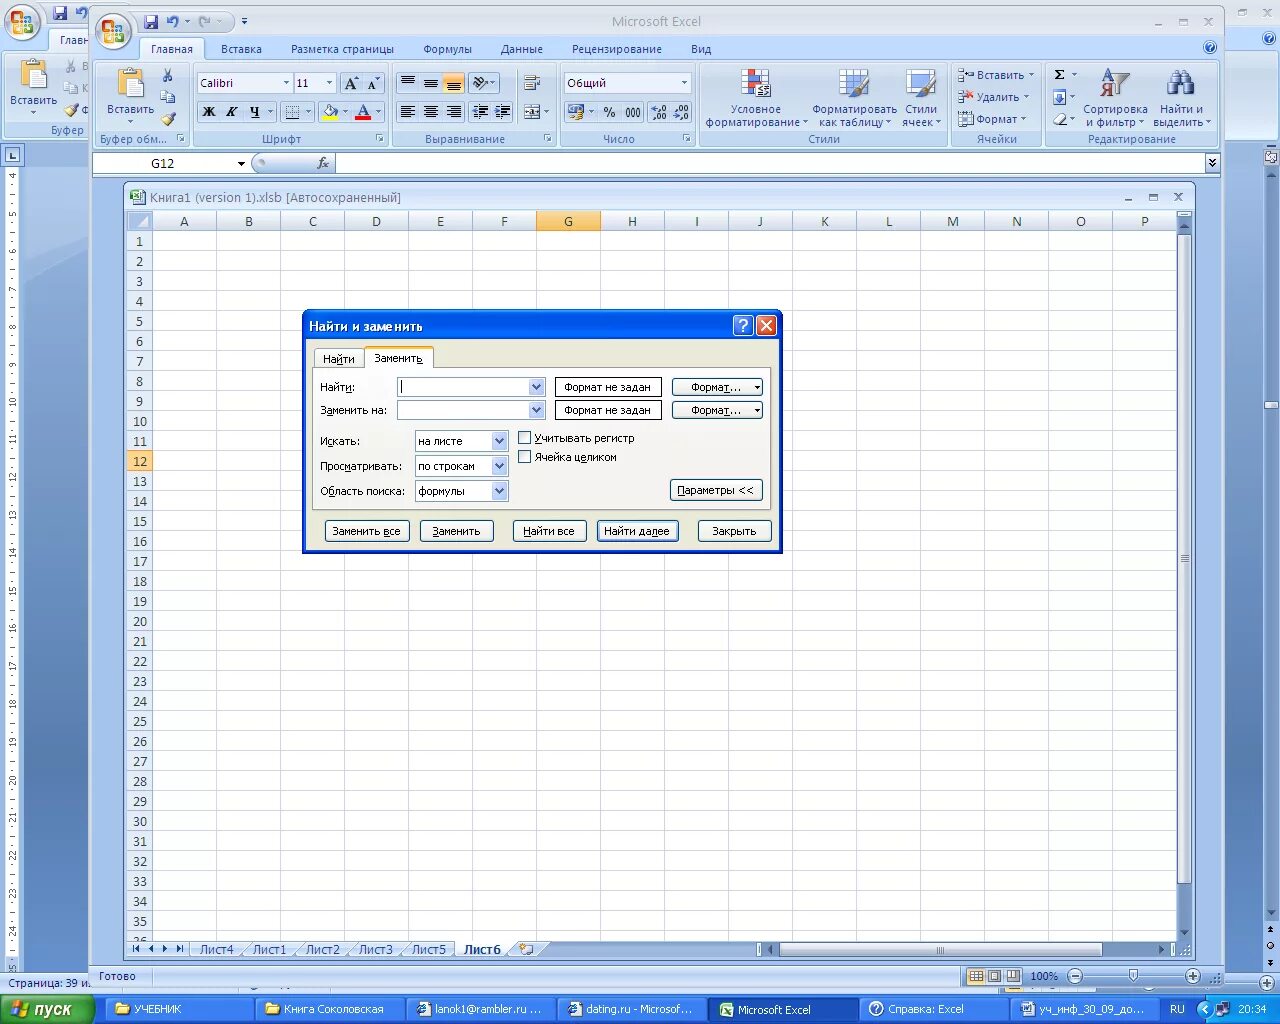Open Сортировка и фильтр menu
Screen dimensions: 1280x1024
pyautogui.click(x=1115, y=99)
